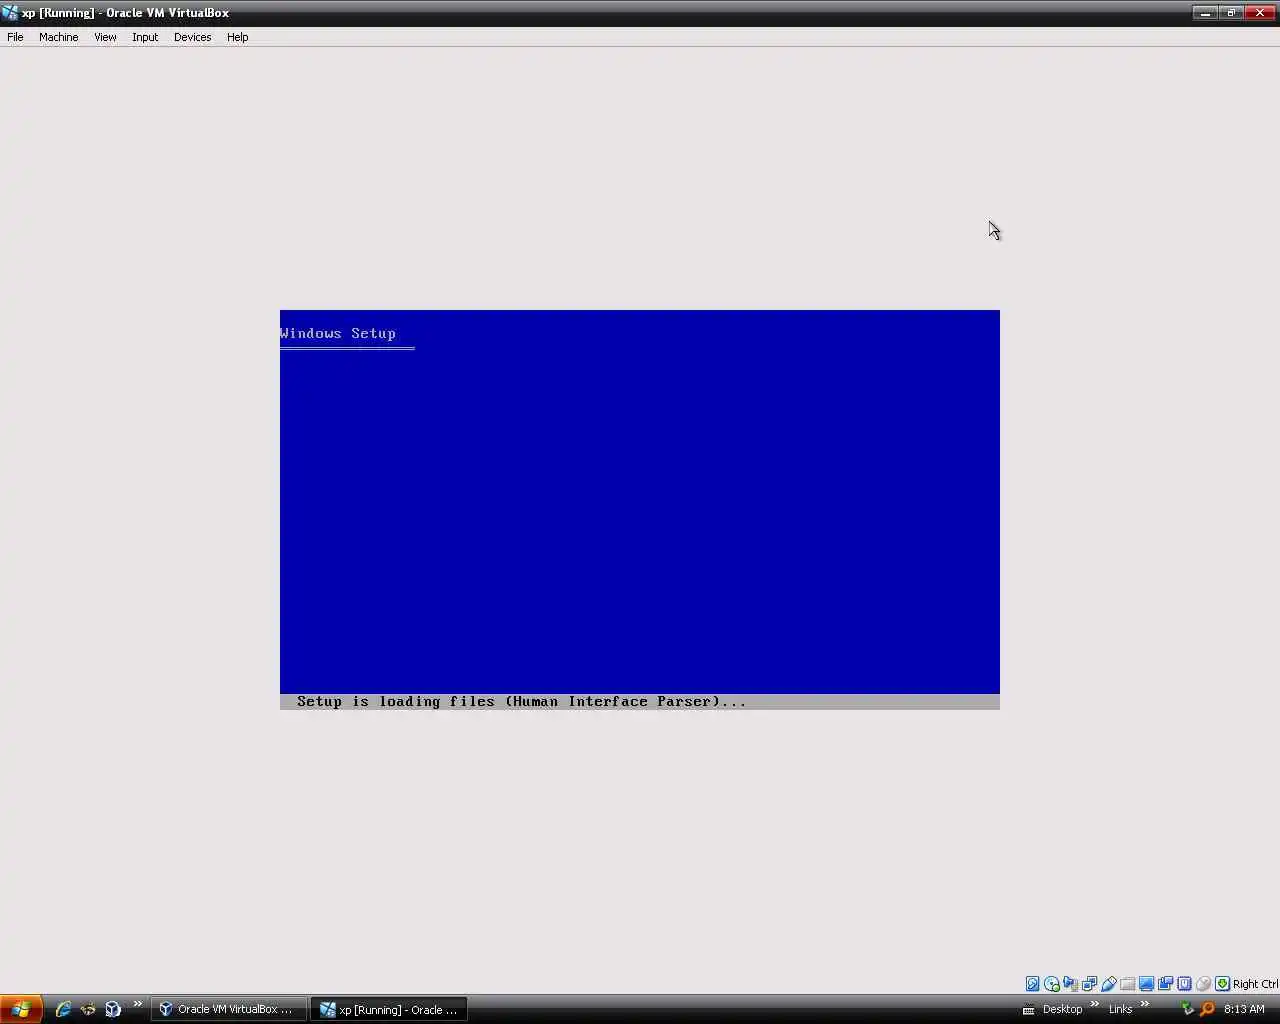This screenshot has height=1024, width=1280.
Task: Click inside the Windows Setup VM screen
Action: point(640,510)
